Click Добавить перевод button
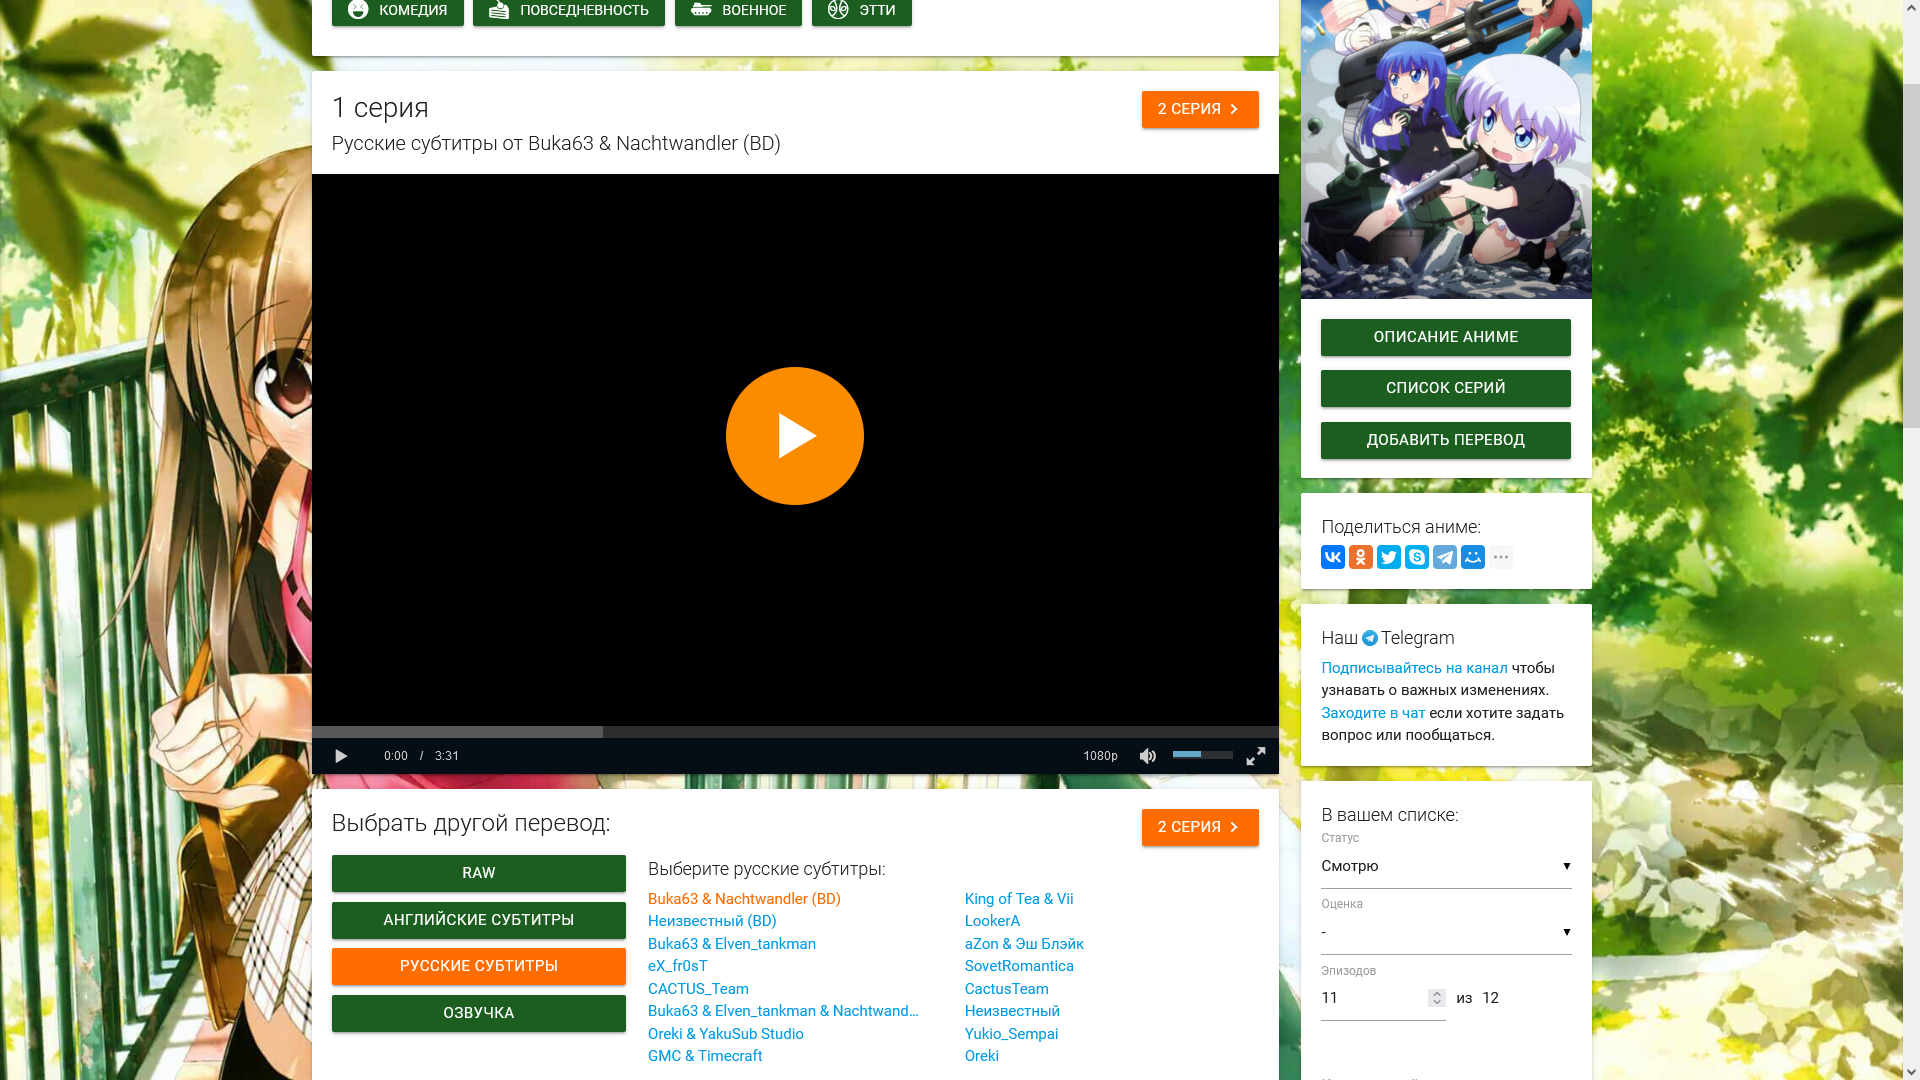The height and width of the screenshot is (1080, 1920). coord(1446,440)
